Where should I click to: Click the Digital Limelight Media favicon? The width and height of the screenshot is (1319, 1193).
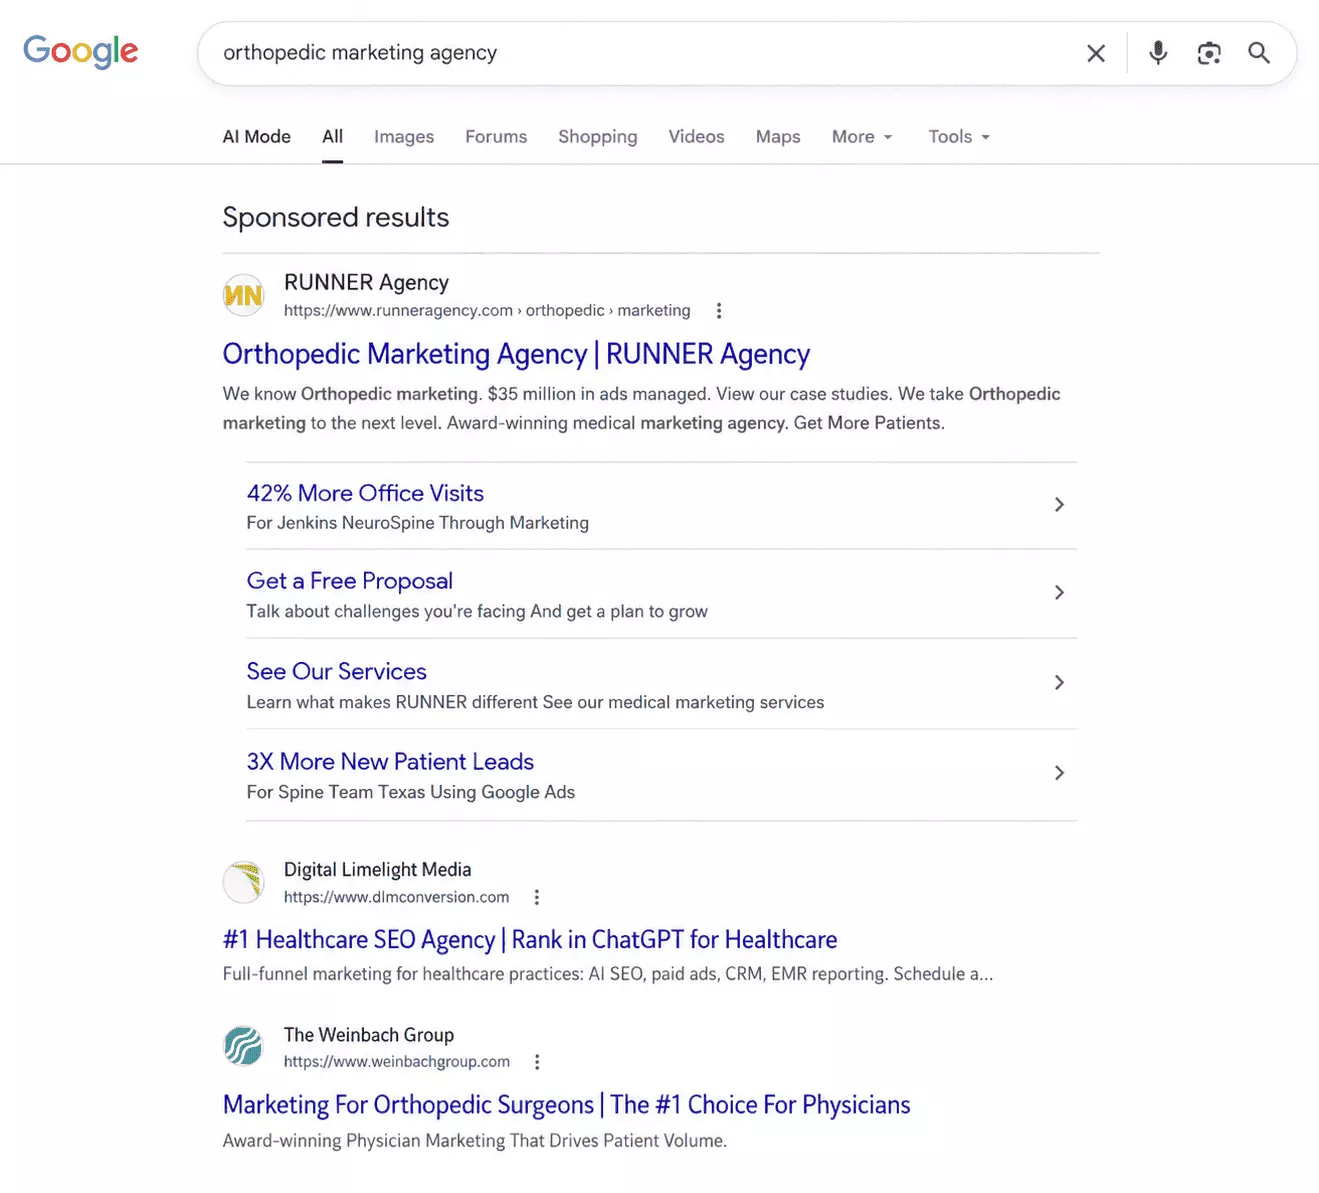point(243,882)
